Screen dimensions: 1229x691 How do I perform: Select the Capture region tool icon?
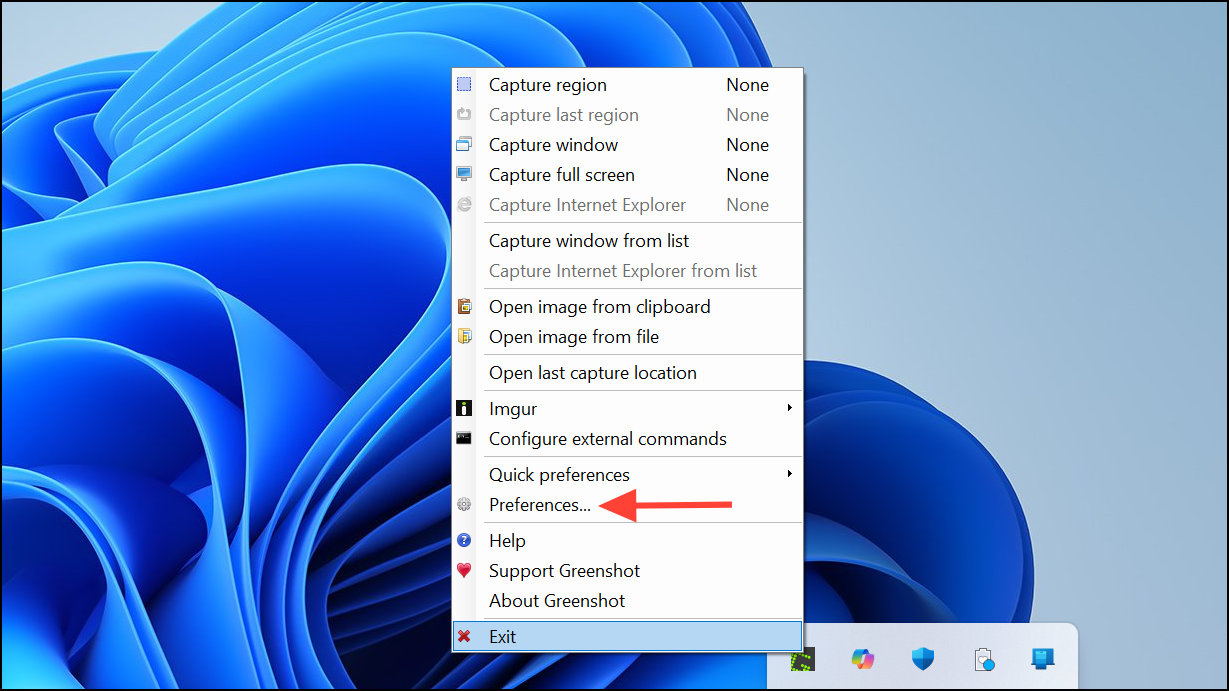464,84
